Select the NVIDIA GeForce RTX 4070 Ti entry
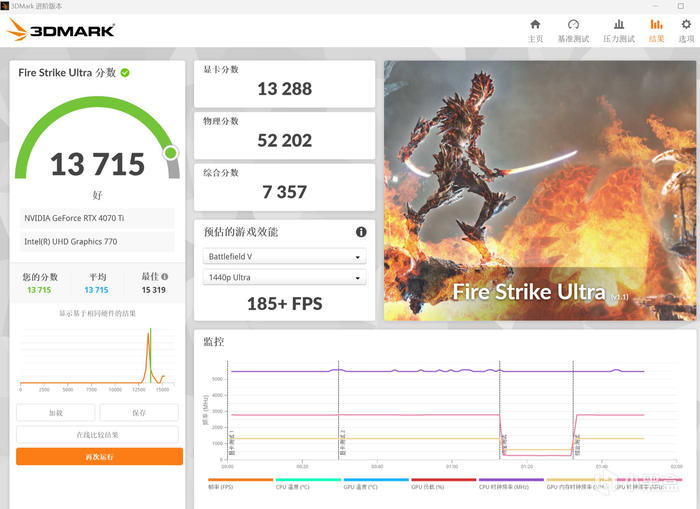The height and width of the screenshot is (509, 700). pyautogui.click(x=97, y=218)
